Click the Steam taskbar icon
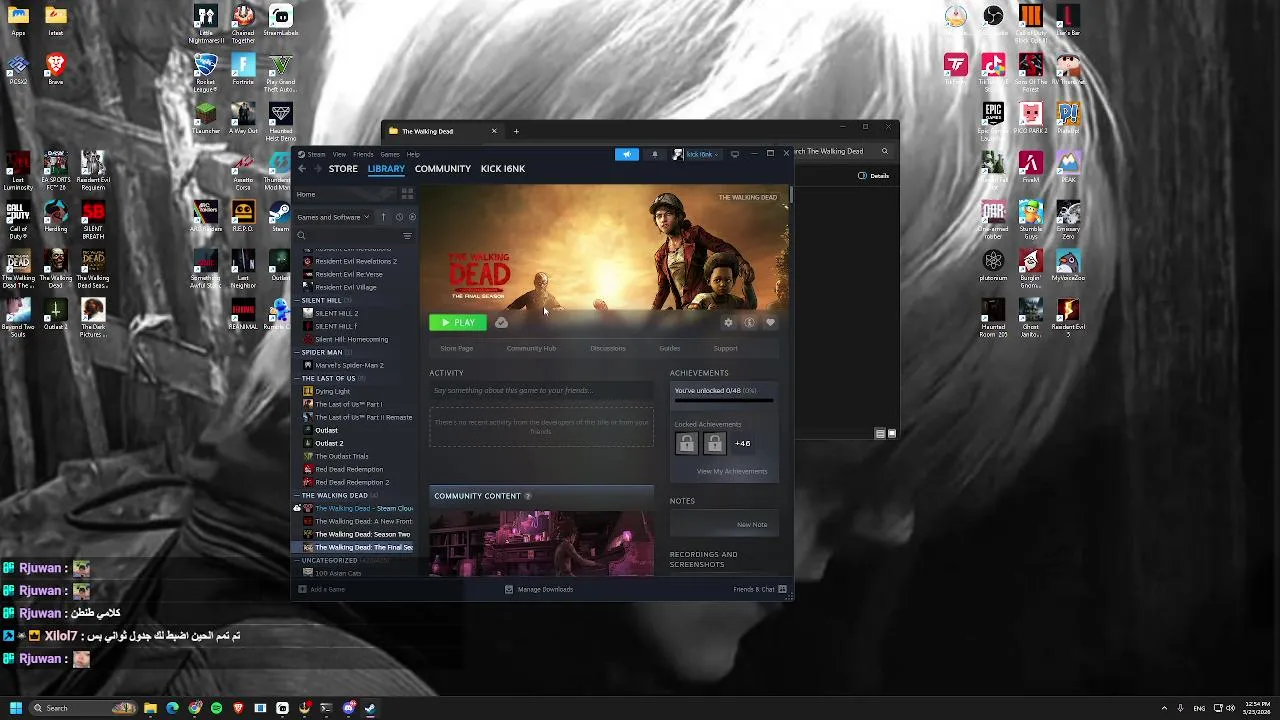The height and width of the screenshot is (720, 1280). point(370,708)
